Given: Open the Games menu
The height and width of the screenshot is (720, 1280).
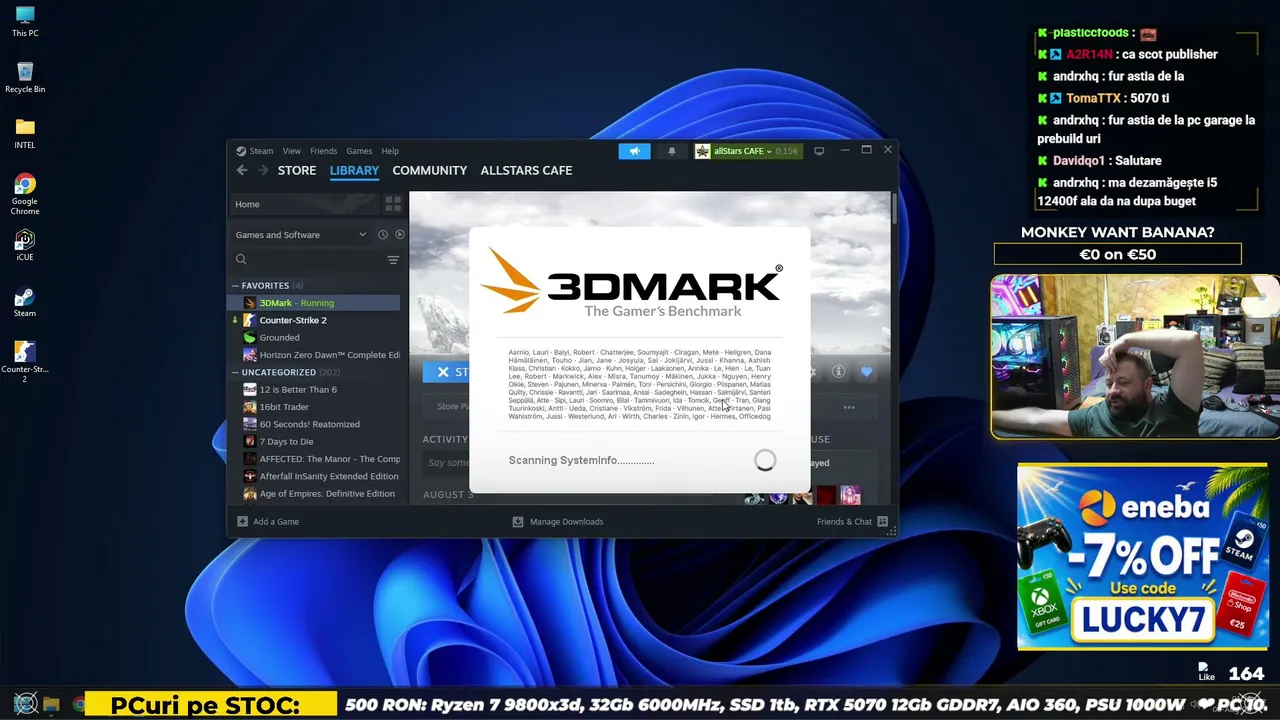Looking at the screenshot, I should point(359,151).
